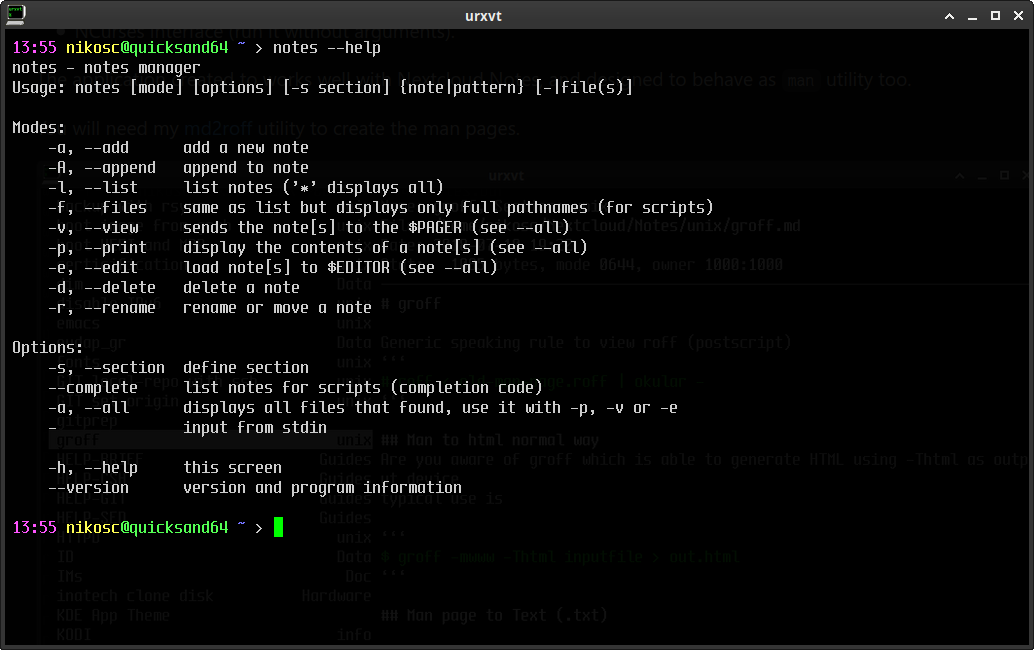Click the '-d, --delete' option text
The width and height of the screenshot is (1034, 650).
(x=102, y=288)
